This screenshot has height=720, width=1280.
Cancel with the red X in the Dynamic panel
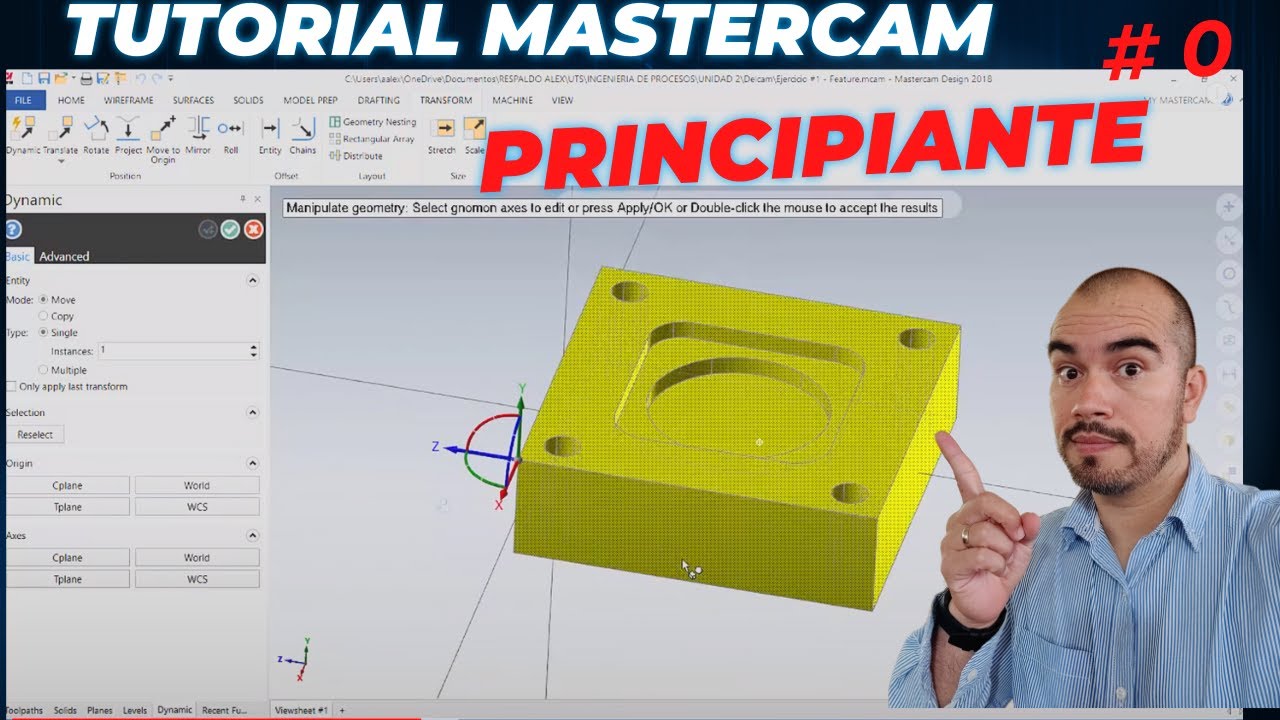pos(254,230)
